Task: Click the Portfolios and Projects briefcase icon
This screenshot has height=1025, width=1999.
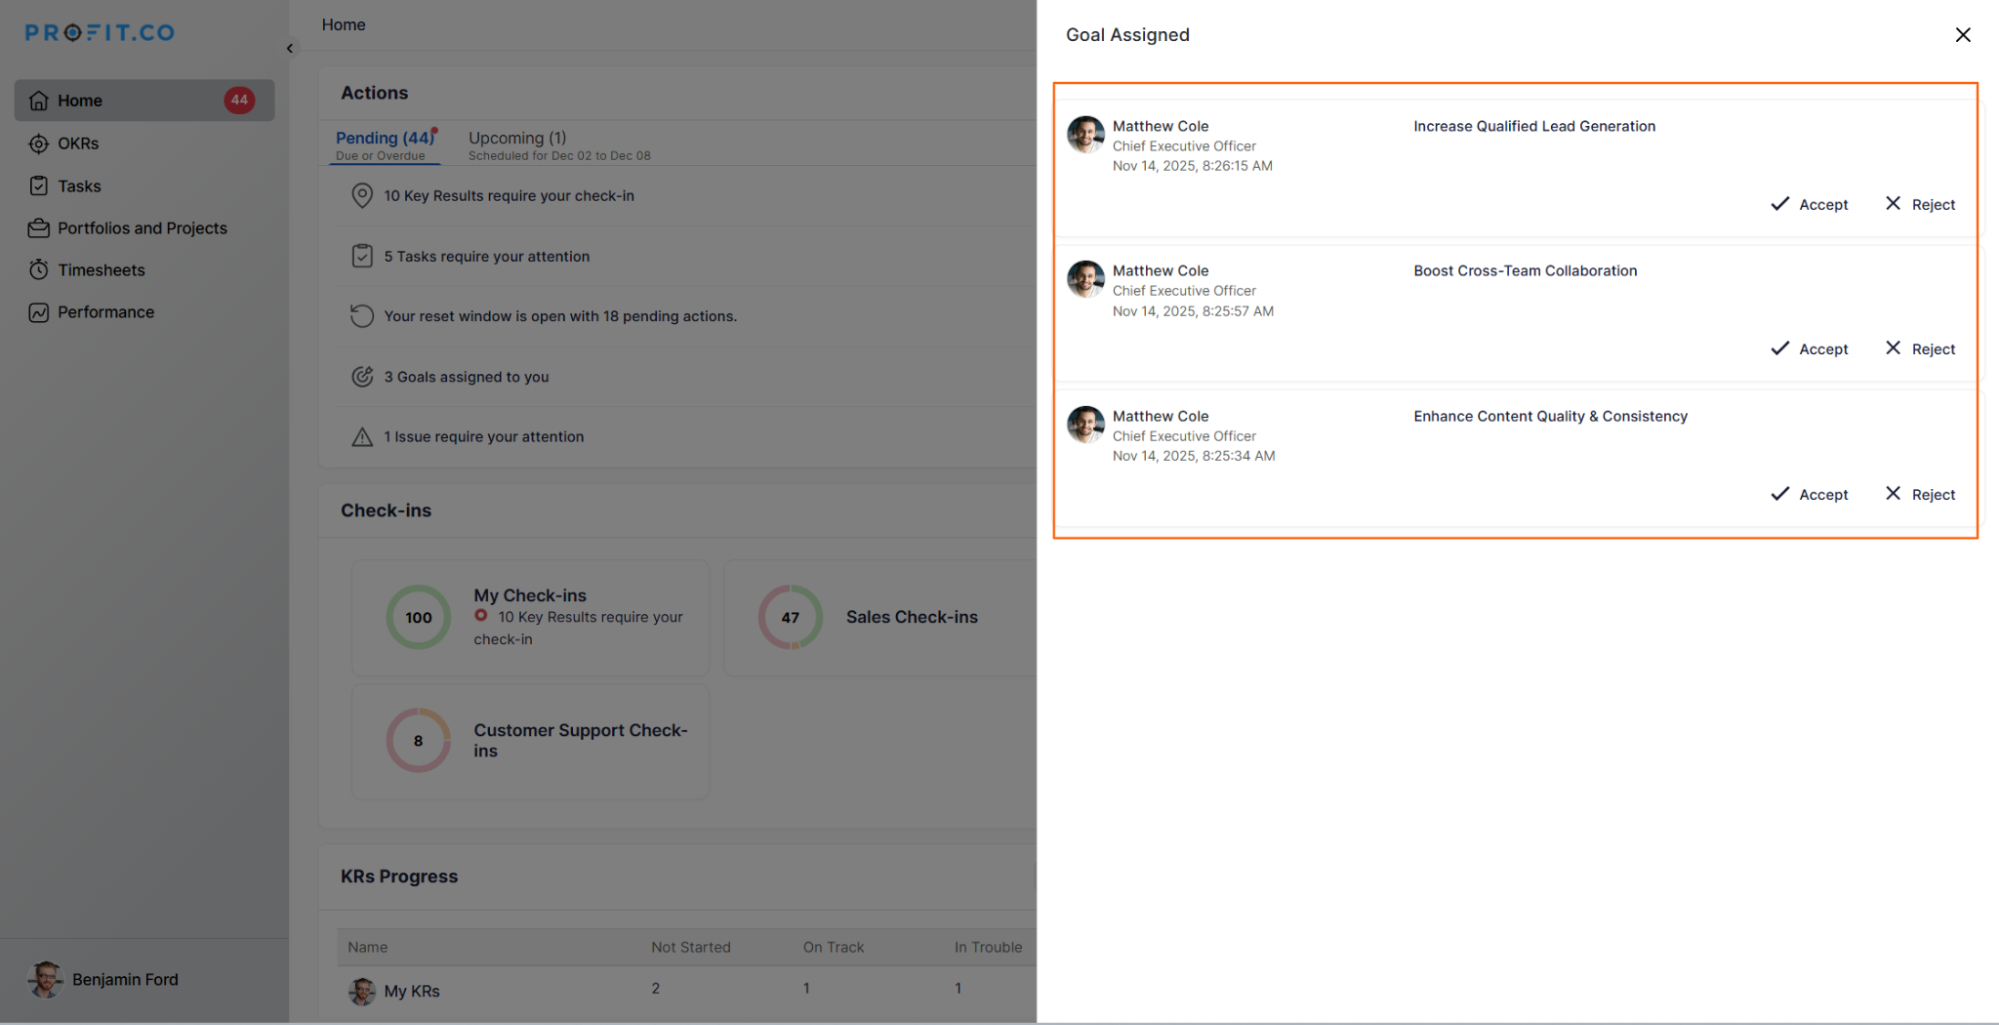Action: [38, 228]
